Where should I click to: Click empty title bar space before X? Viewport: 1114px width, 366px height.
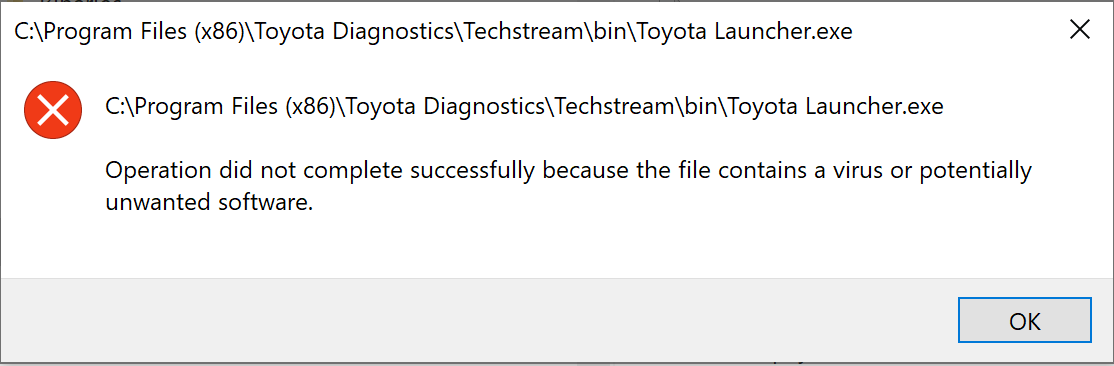(x=952, y=30)
